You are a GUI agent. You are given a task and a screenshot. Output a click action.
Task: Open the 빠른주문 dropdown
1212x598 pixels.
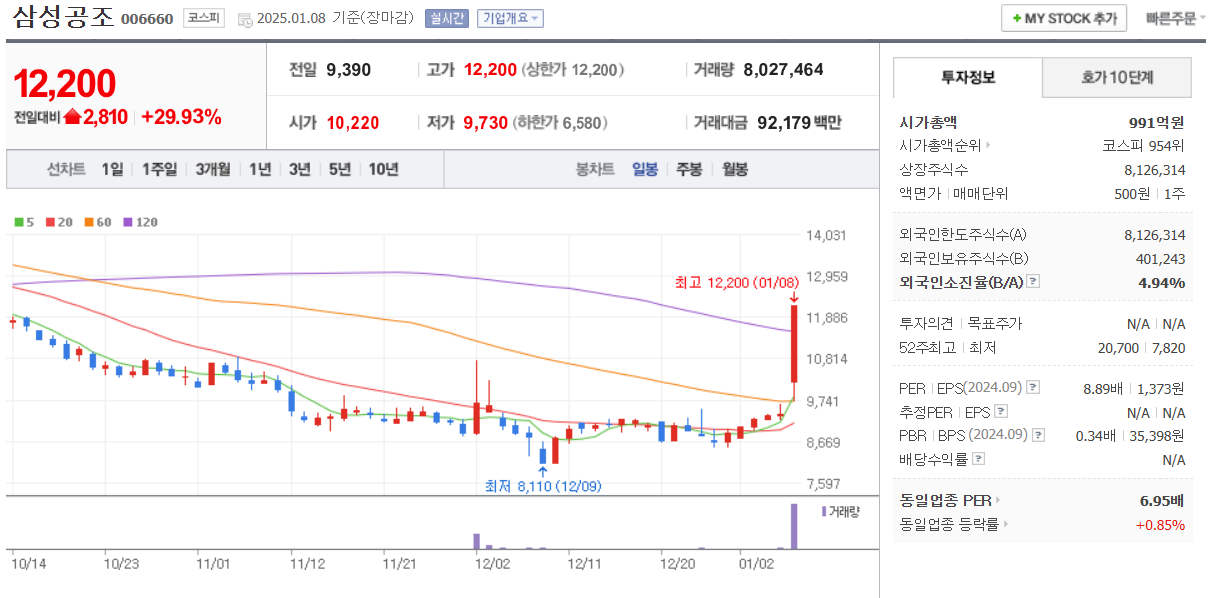point(1174,18)
